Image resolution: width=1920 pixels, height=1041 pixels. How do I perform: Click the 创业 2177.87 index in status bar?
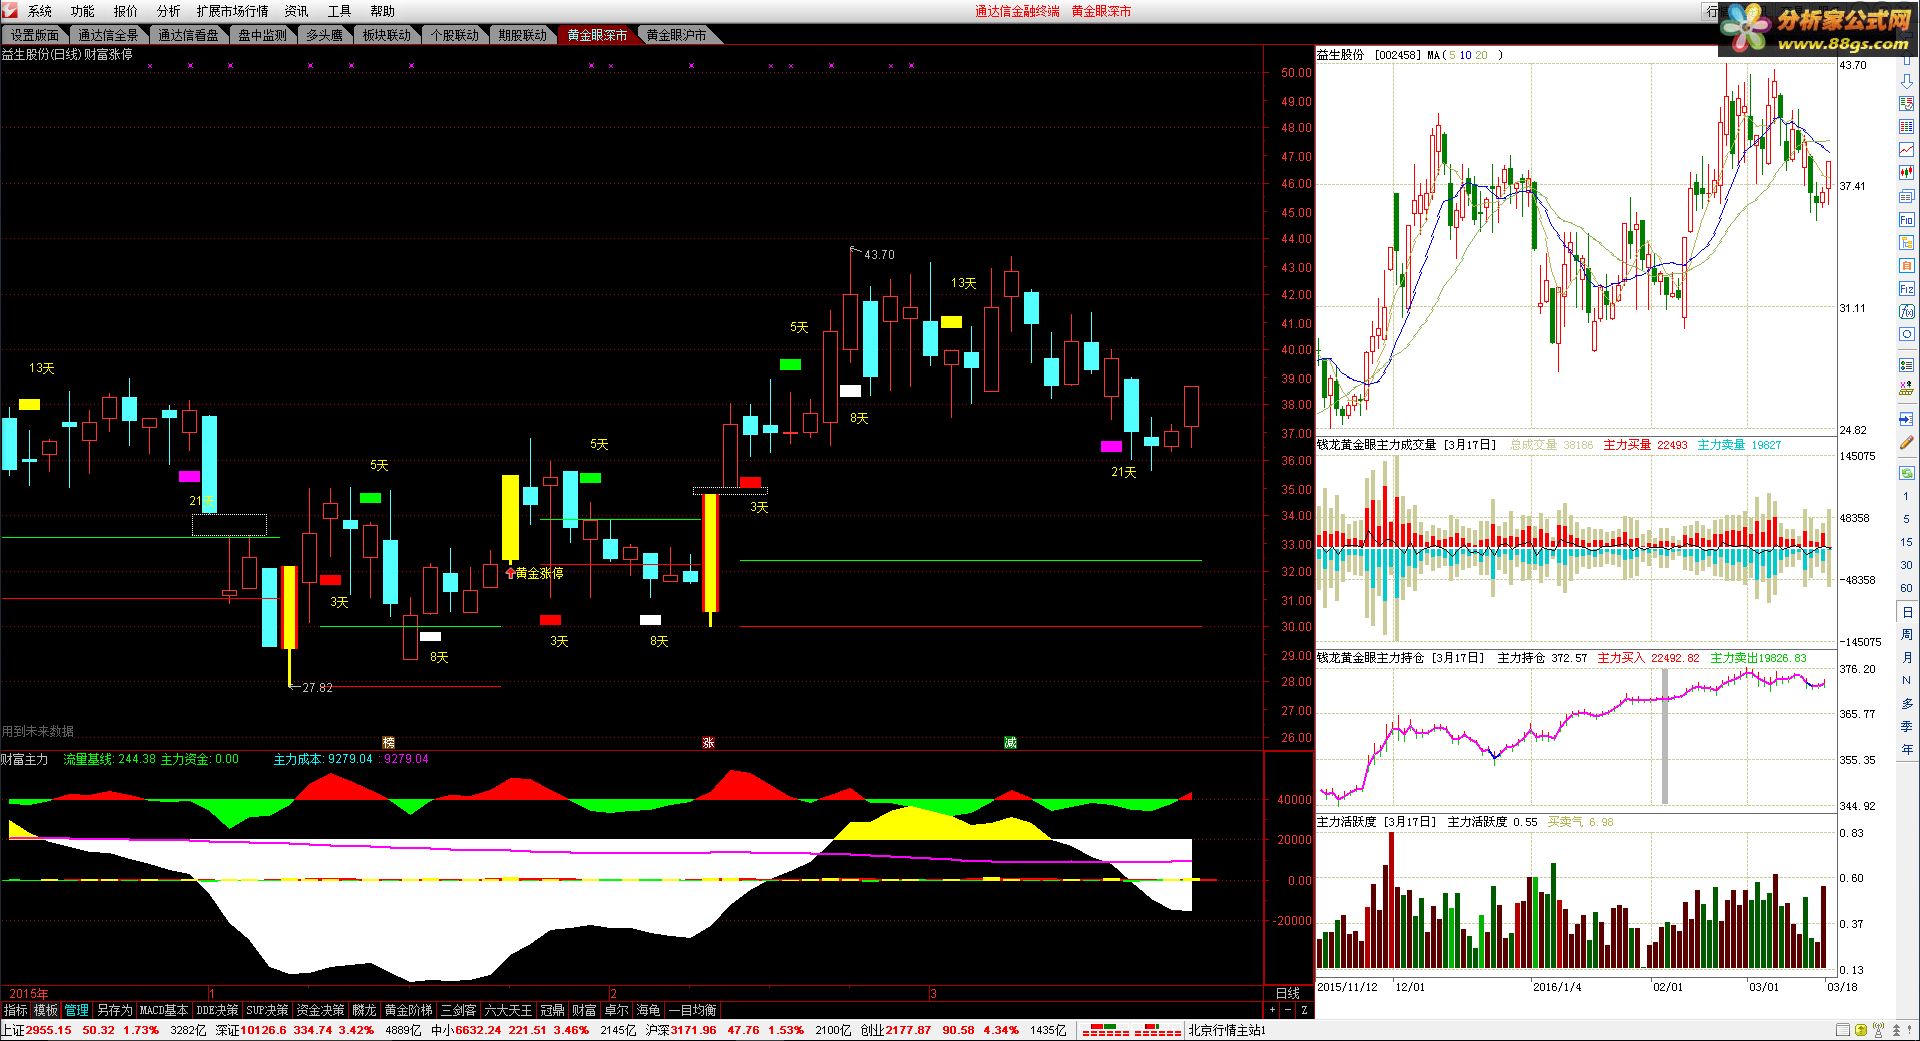895,1030
